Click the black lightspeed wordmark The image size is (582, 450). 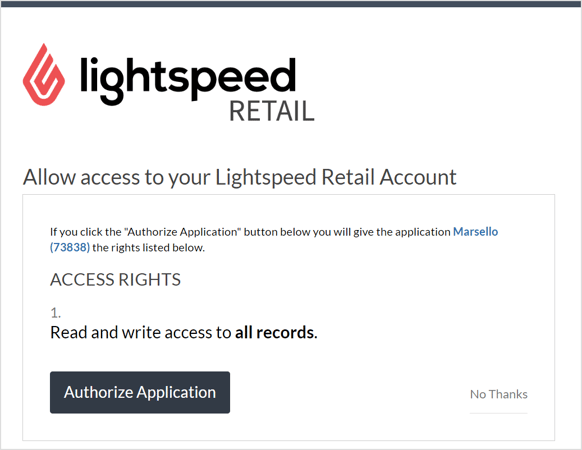[188, 80]
